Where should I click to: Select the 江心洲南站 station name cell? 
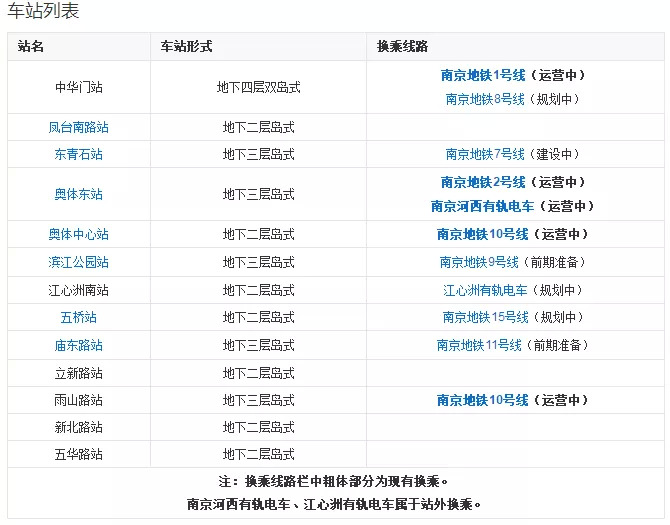tap(79, 290)
